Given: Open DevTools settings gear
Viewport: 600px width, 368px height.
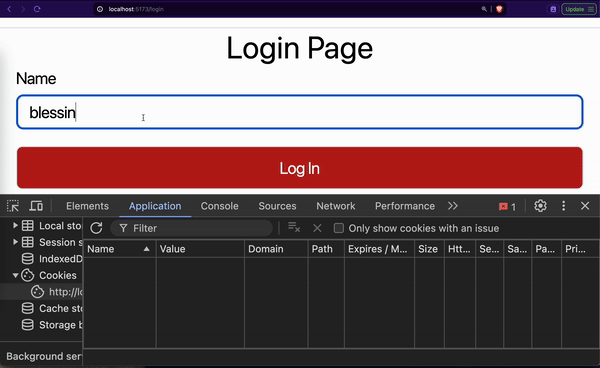Looking at the screenshot, I should (540, 206).
